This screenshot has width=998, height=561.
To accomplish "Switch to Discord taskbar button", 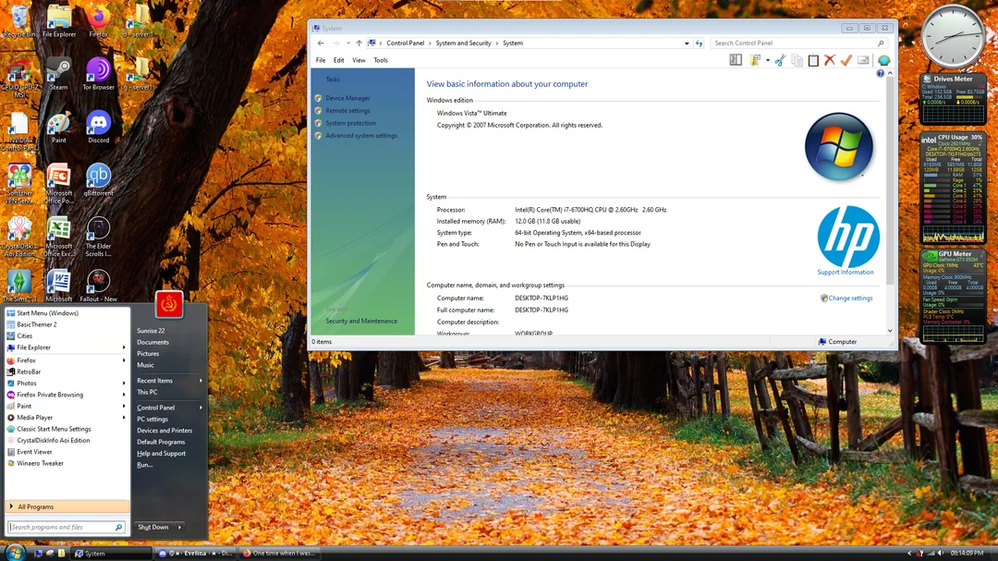I will click(195, 553).
